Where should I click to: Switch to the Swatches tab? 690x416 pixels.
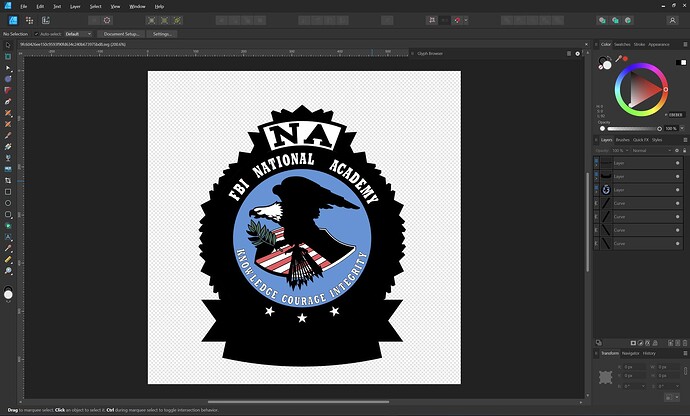point(622,44)
